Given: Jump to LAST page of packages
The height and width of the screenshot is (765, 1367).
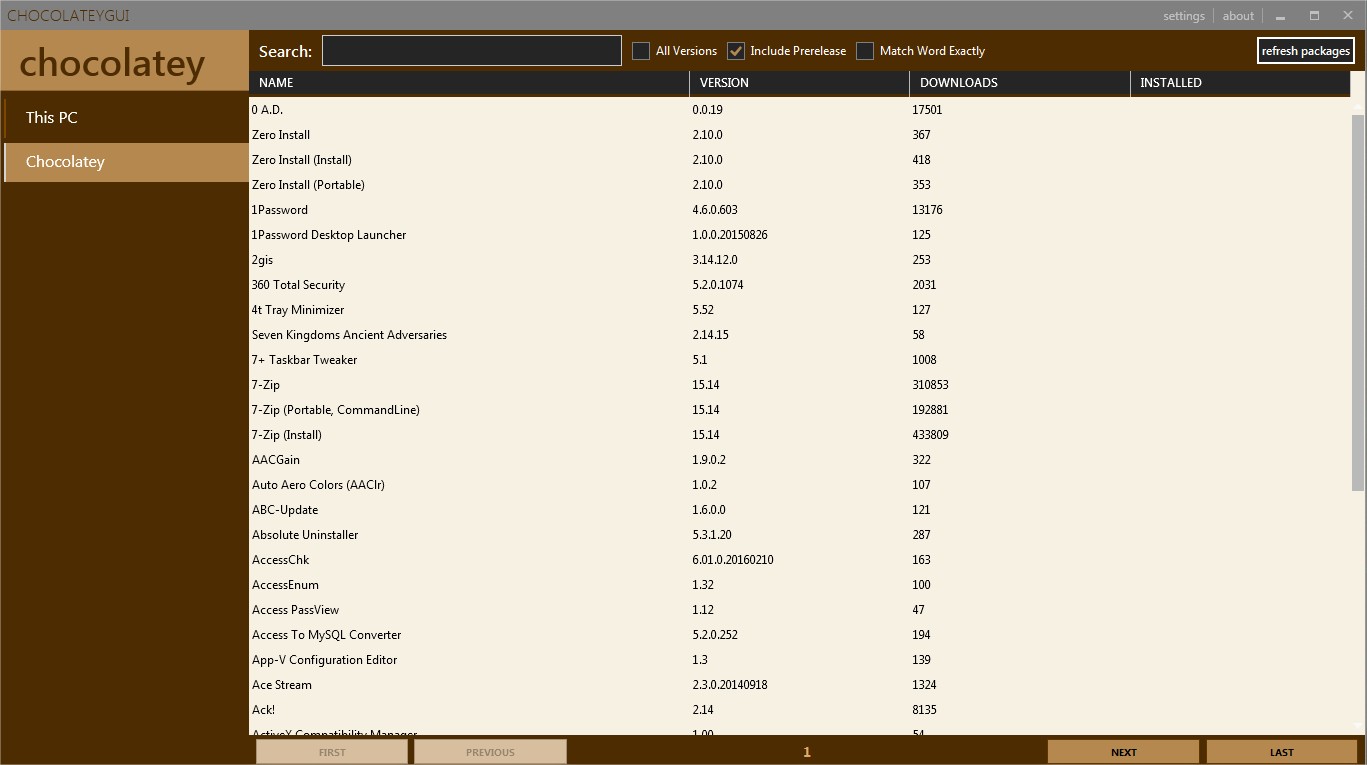Looking at the screenshot, I should point(1282,752).
